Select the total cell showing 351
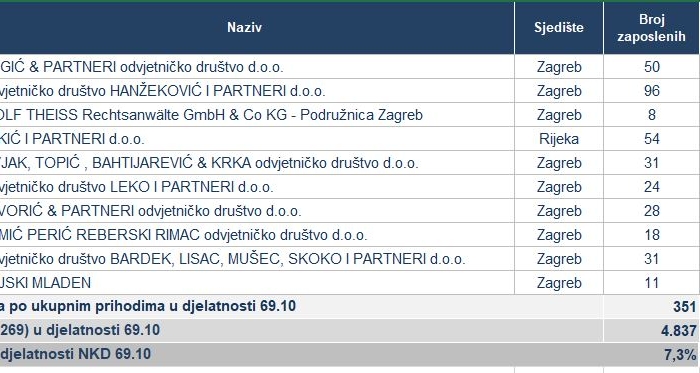 click(684, 307)
